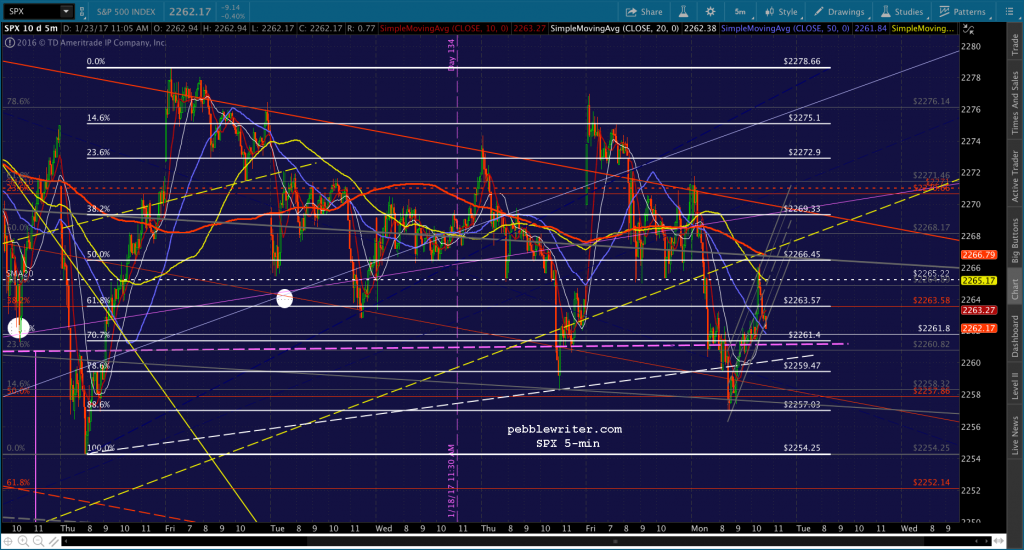This screenshot has height=550, width=1024.
Task: Open the Trade sidebar tab
Action: coord(1015,44)
